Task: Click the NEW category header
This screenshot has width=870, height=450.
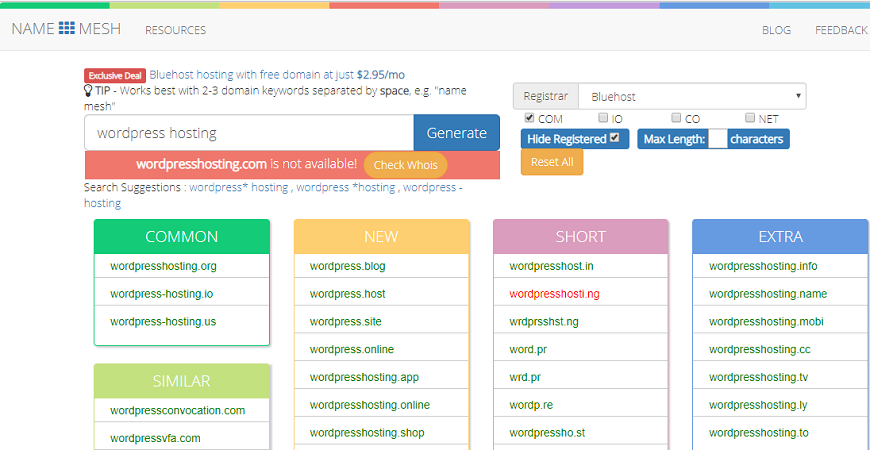Action: point(381,237)
